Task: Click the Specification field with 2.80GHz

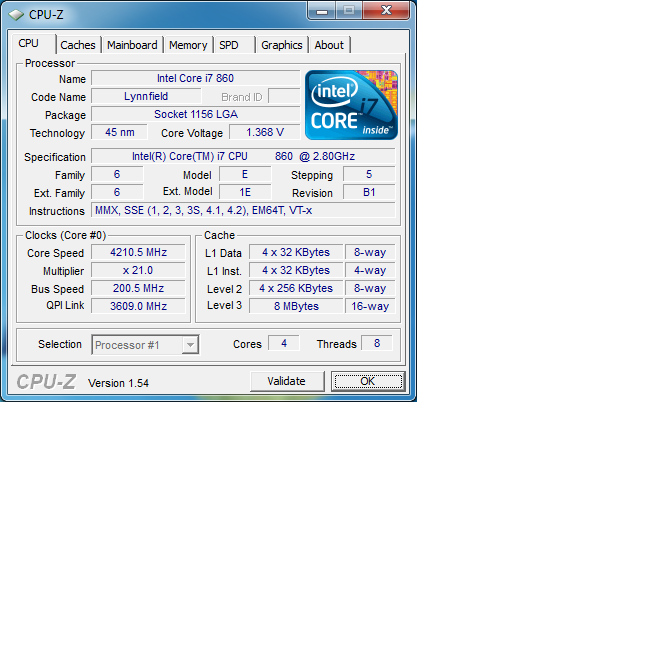Action: 243,156
